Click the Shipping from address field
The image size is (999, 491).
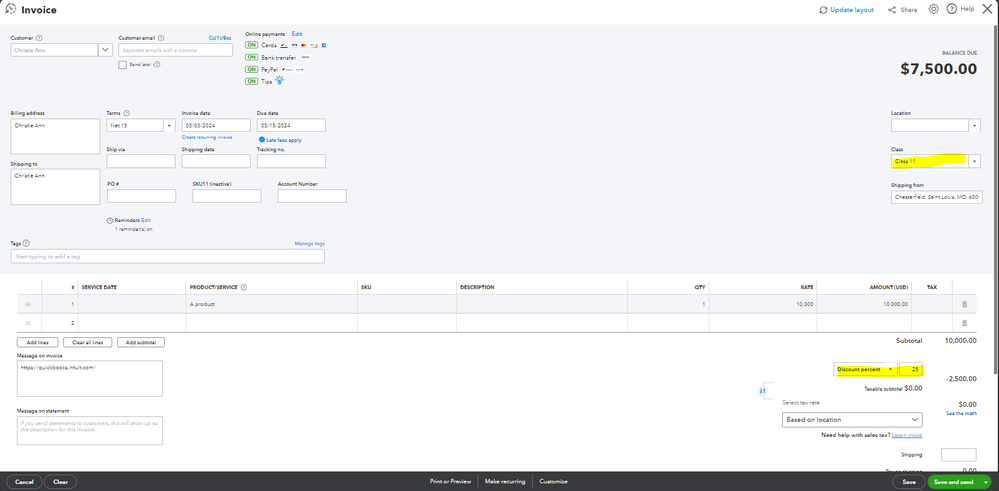pos(937,197)
